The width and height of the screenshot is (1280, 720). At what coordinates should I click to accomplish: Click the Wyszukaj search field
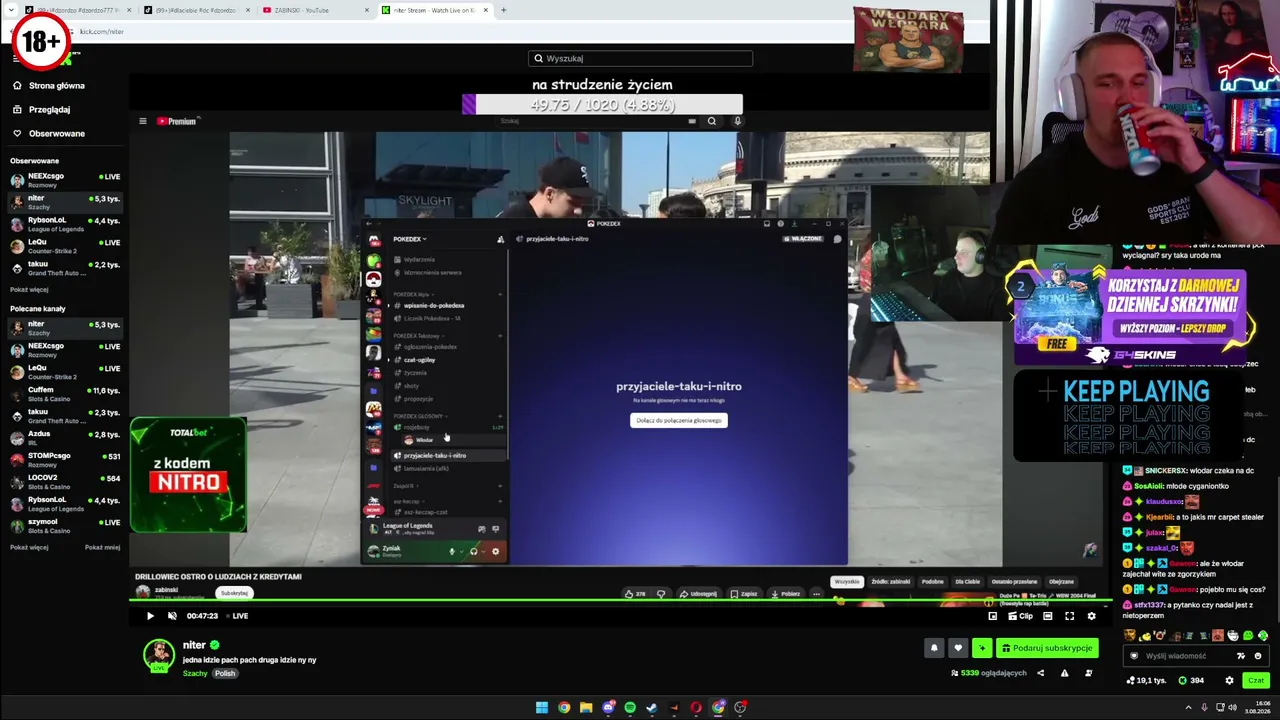(640, 58)
